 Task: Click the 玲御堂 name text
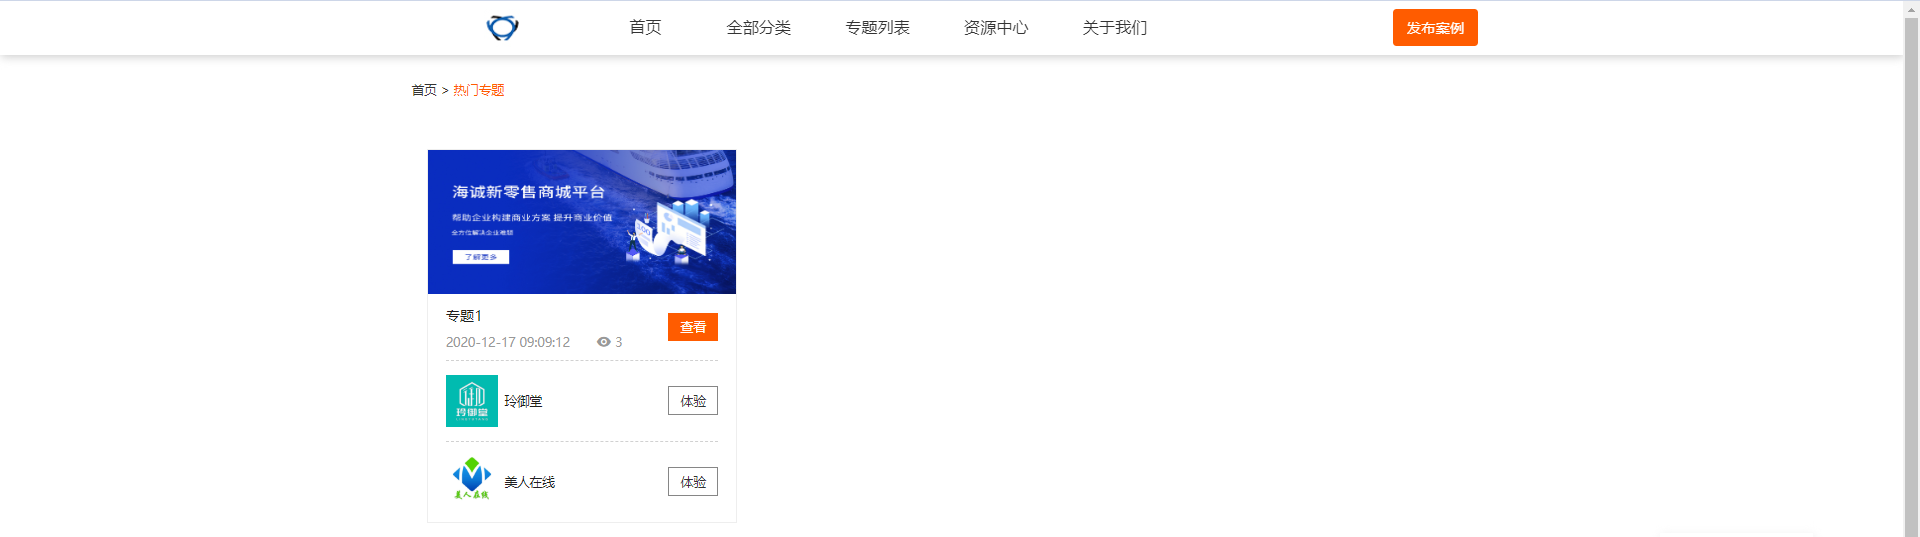(523, 401)
